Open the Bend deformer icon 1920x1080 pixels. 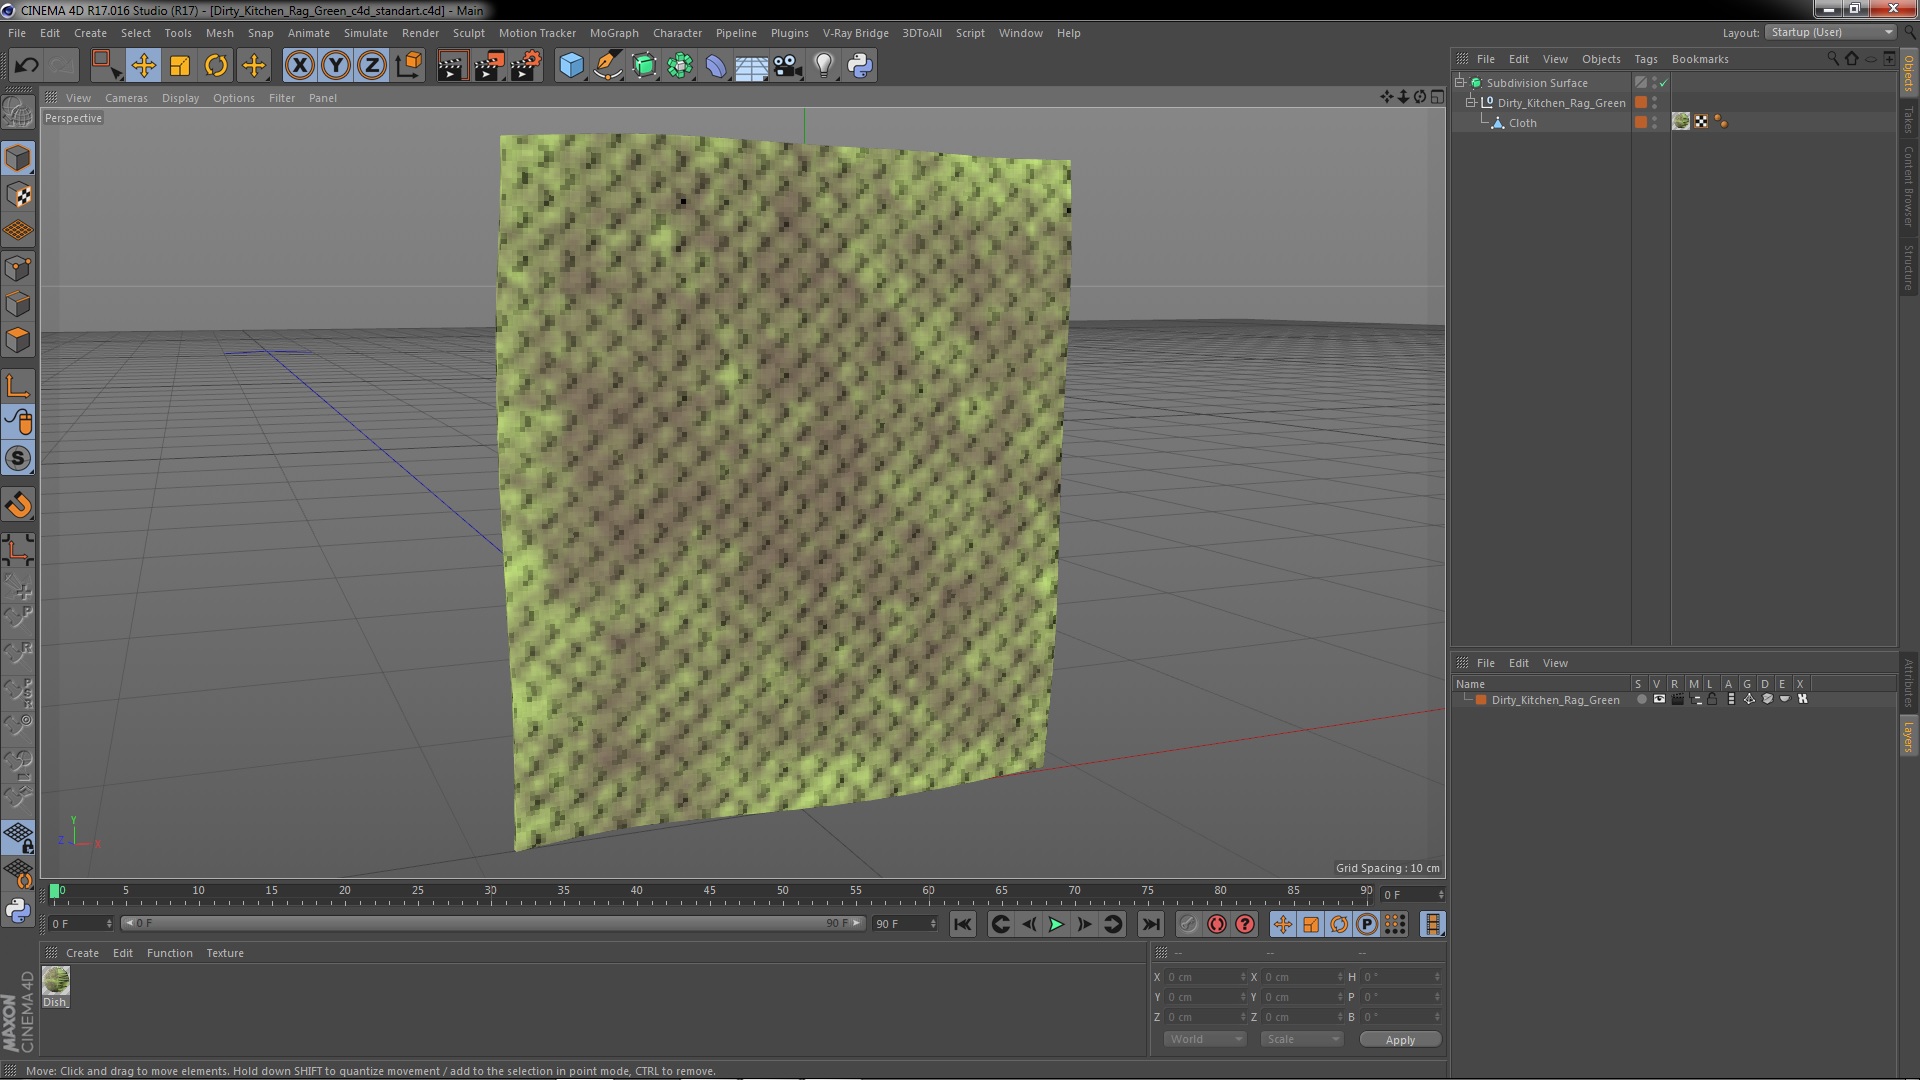pyautogui.click(x=716, y=66)
